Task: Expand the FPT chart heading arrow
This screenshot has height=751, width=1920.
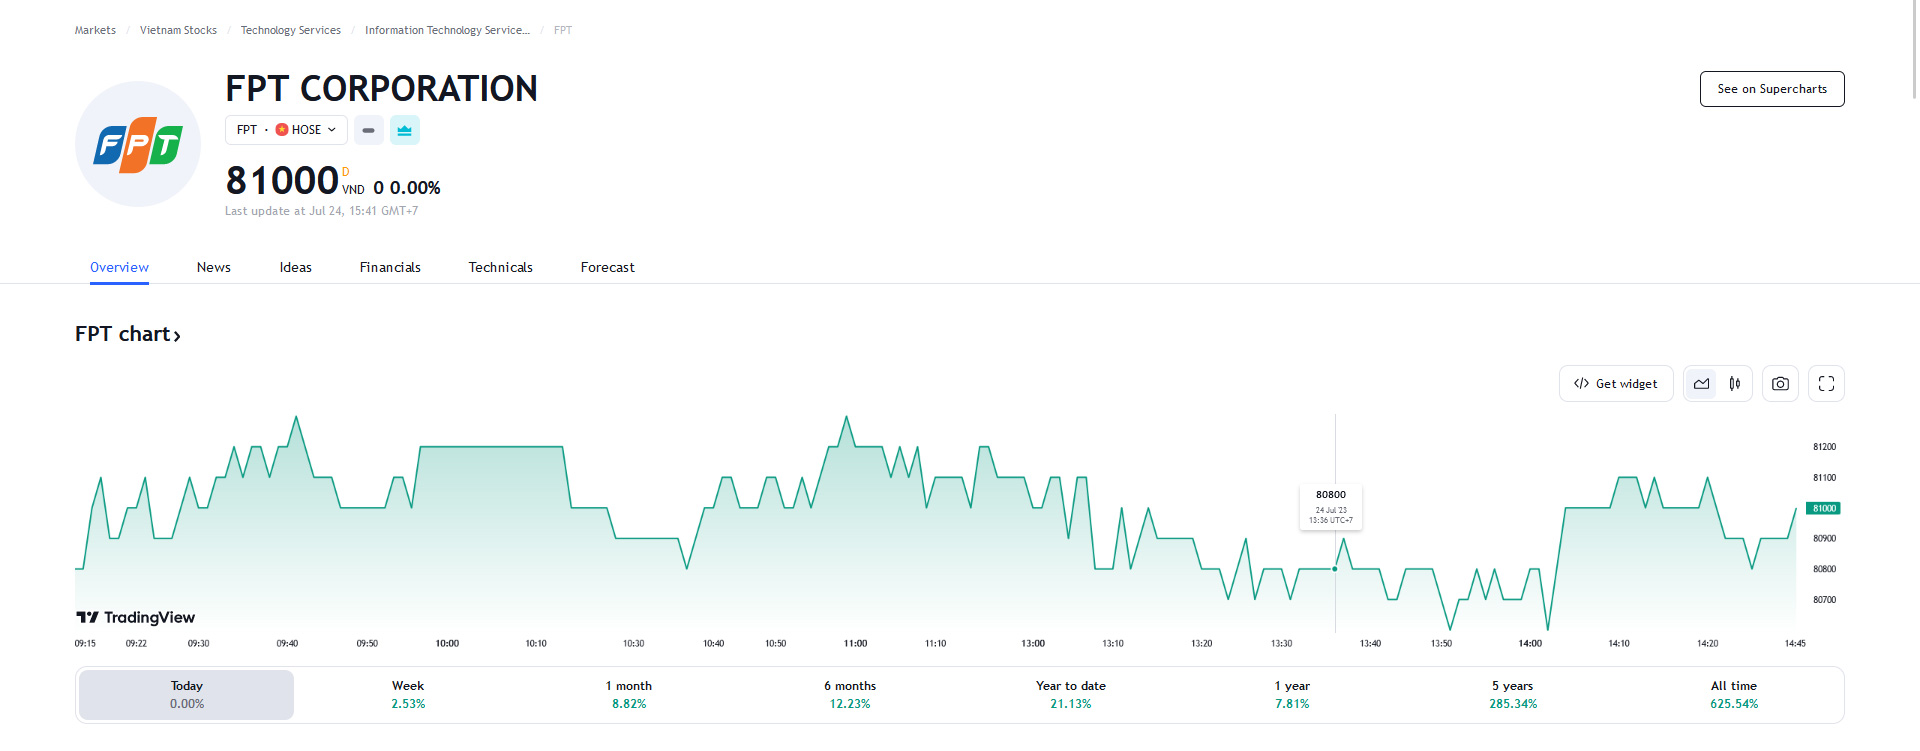Action: [x=177, y=336]
